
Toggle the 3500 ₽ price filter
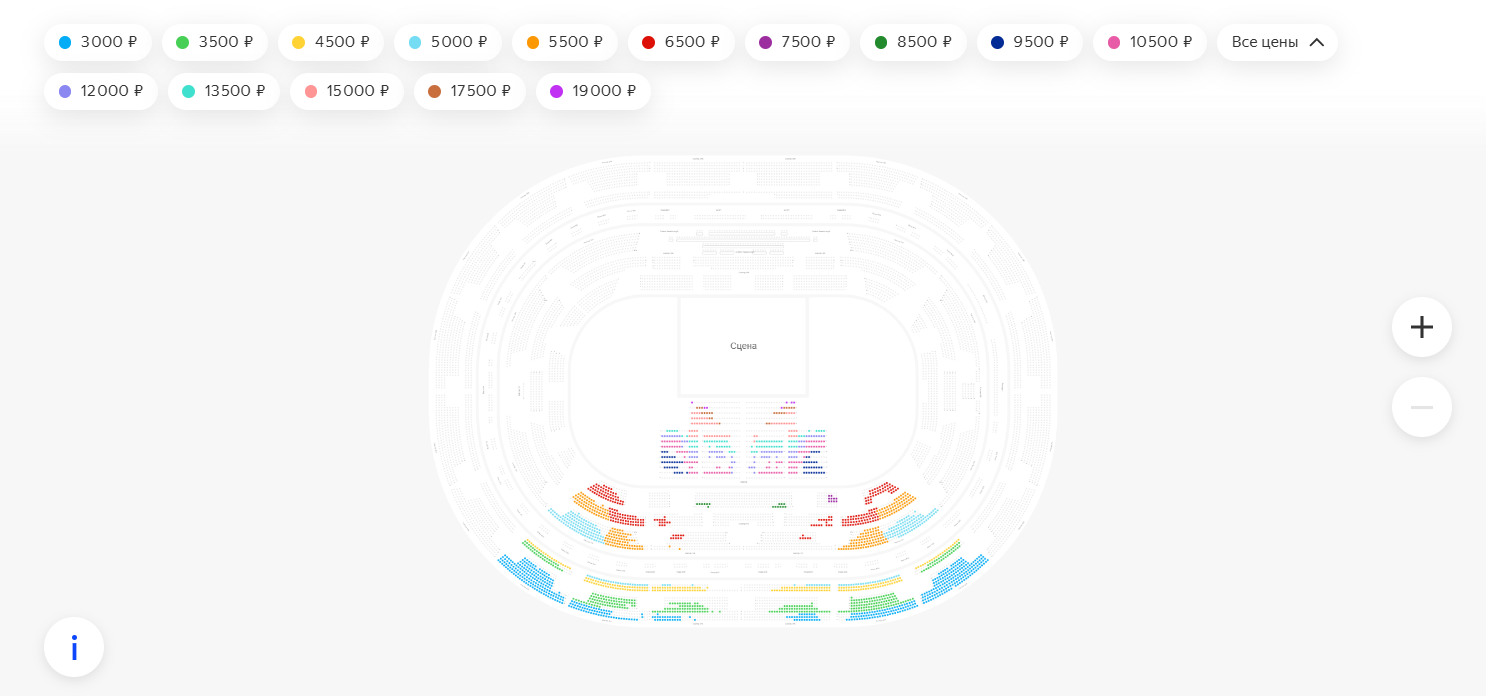215,42
